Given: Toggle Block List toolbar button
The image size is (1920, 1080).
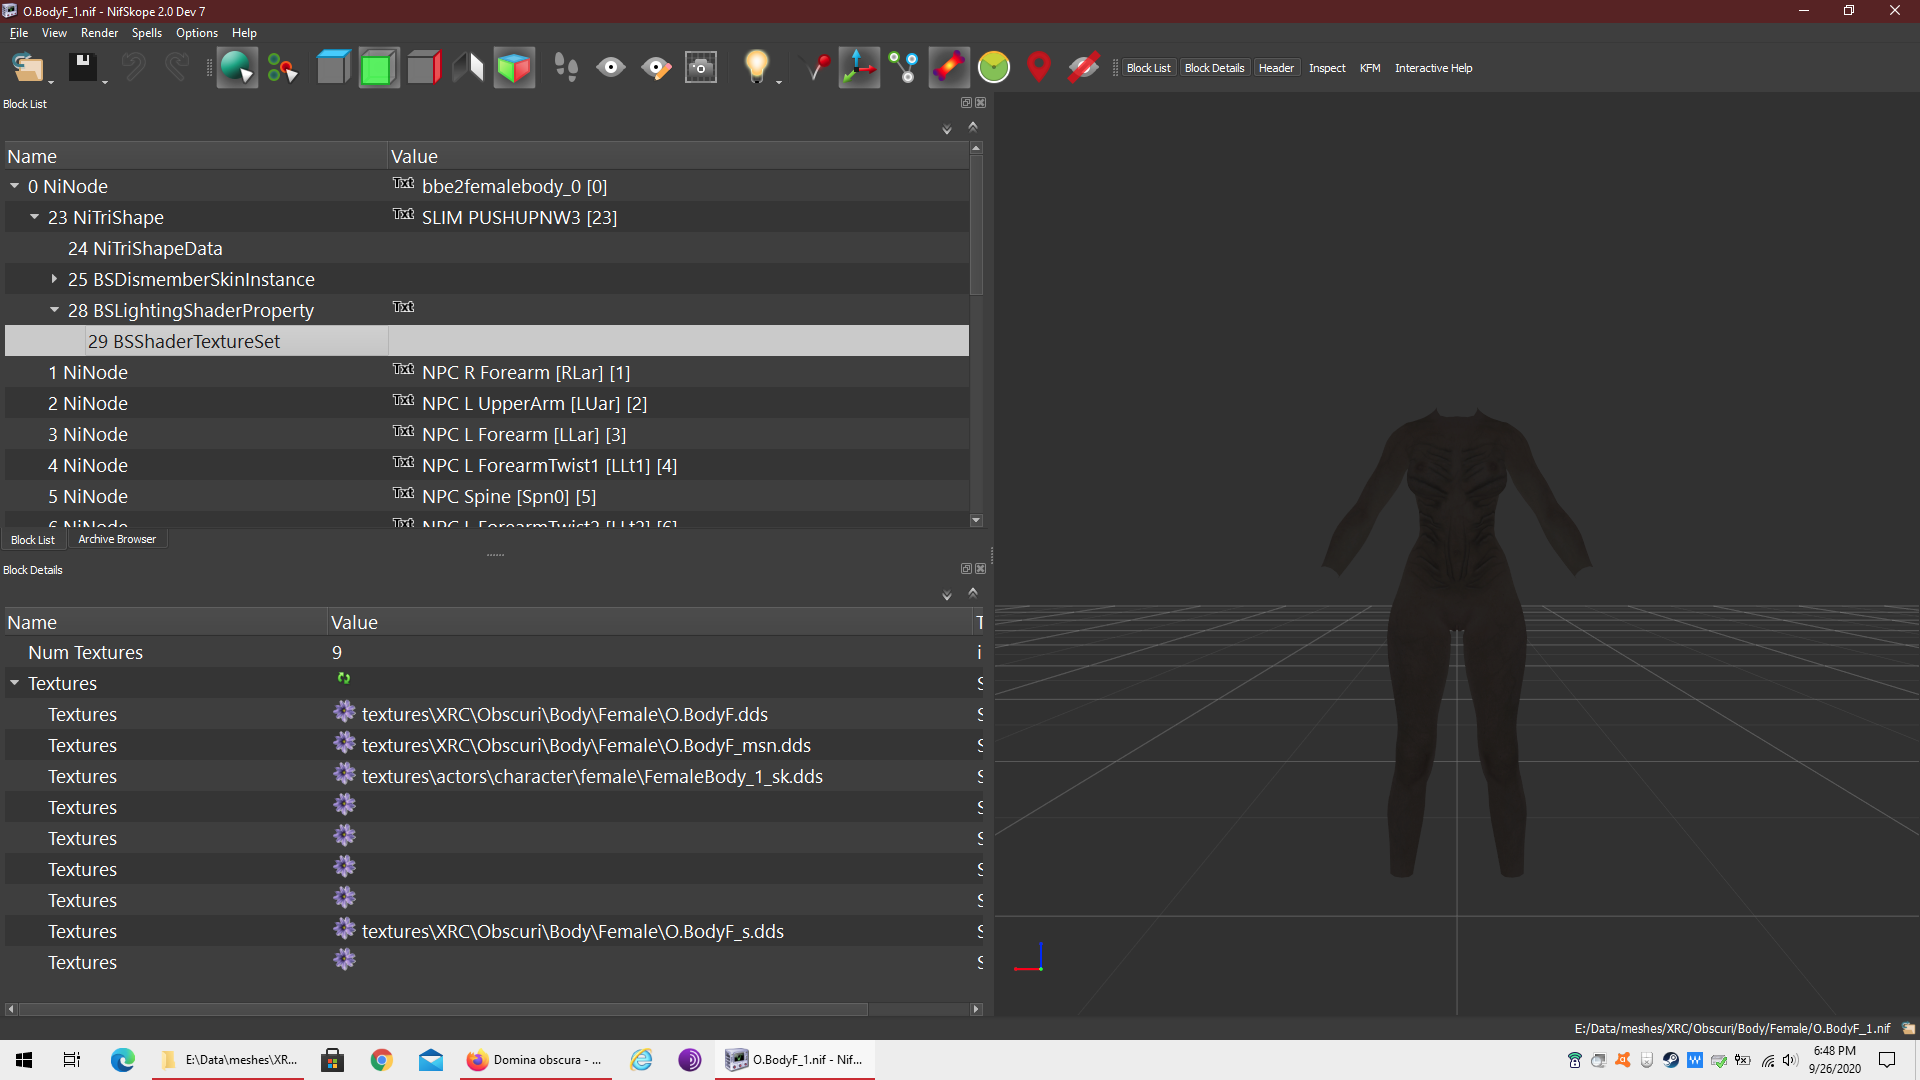Looking at the screenshot, I should tap(1148, 68).
